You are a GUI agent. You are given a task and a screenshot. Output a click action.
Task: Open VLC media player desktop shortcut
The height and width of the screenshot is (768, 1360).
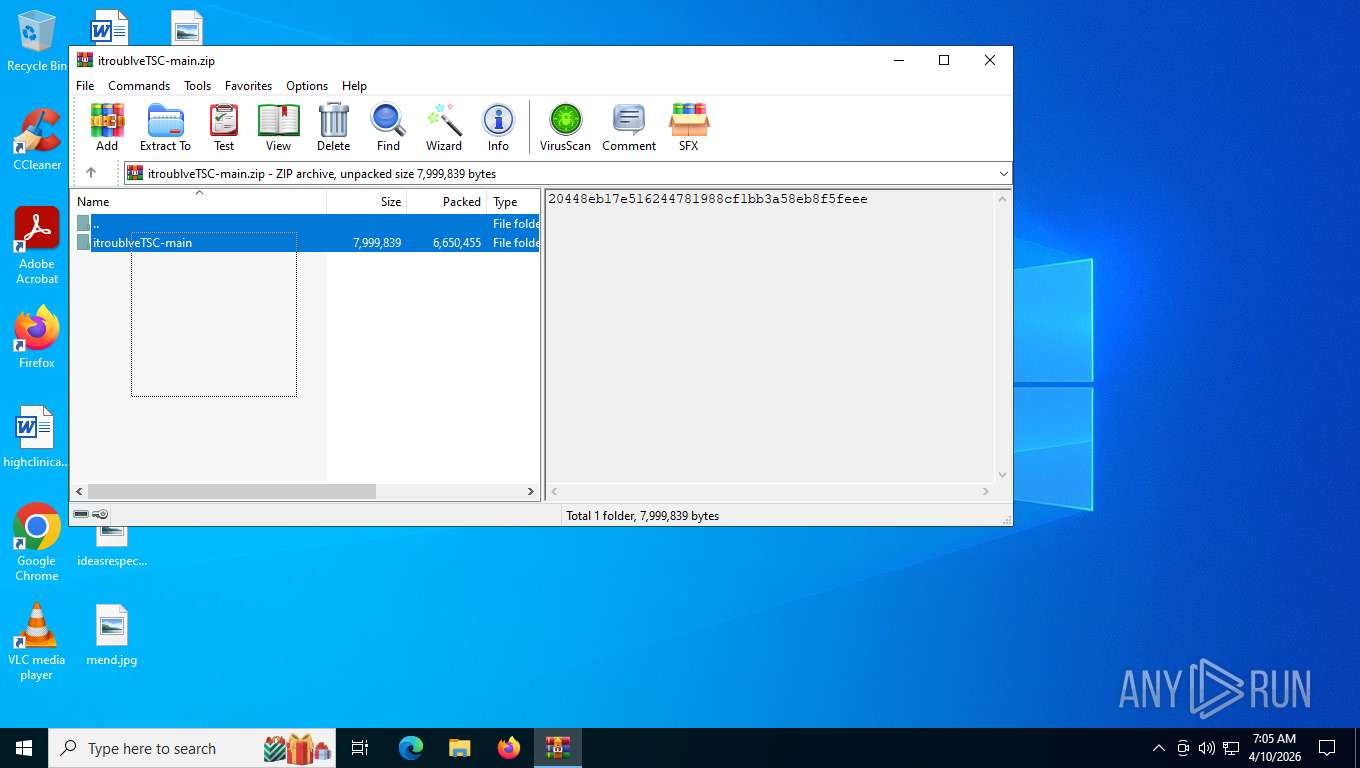coord(37,641)
